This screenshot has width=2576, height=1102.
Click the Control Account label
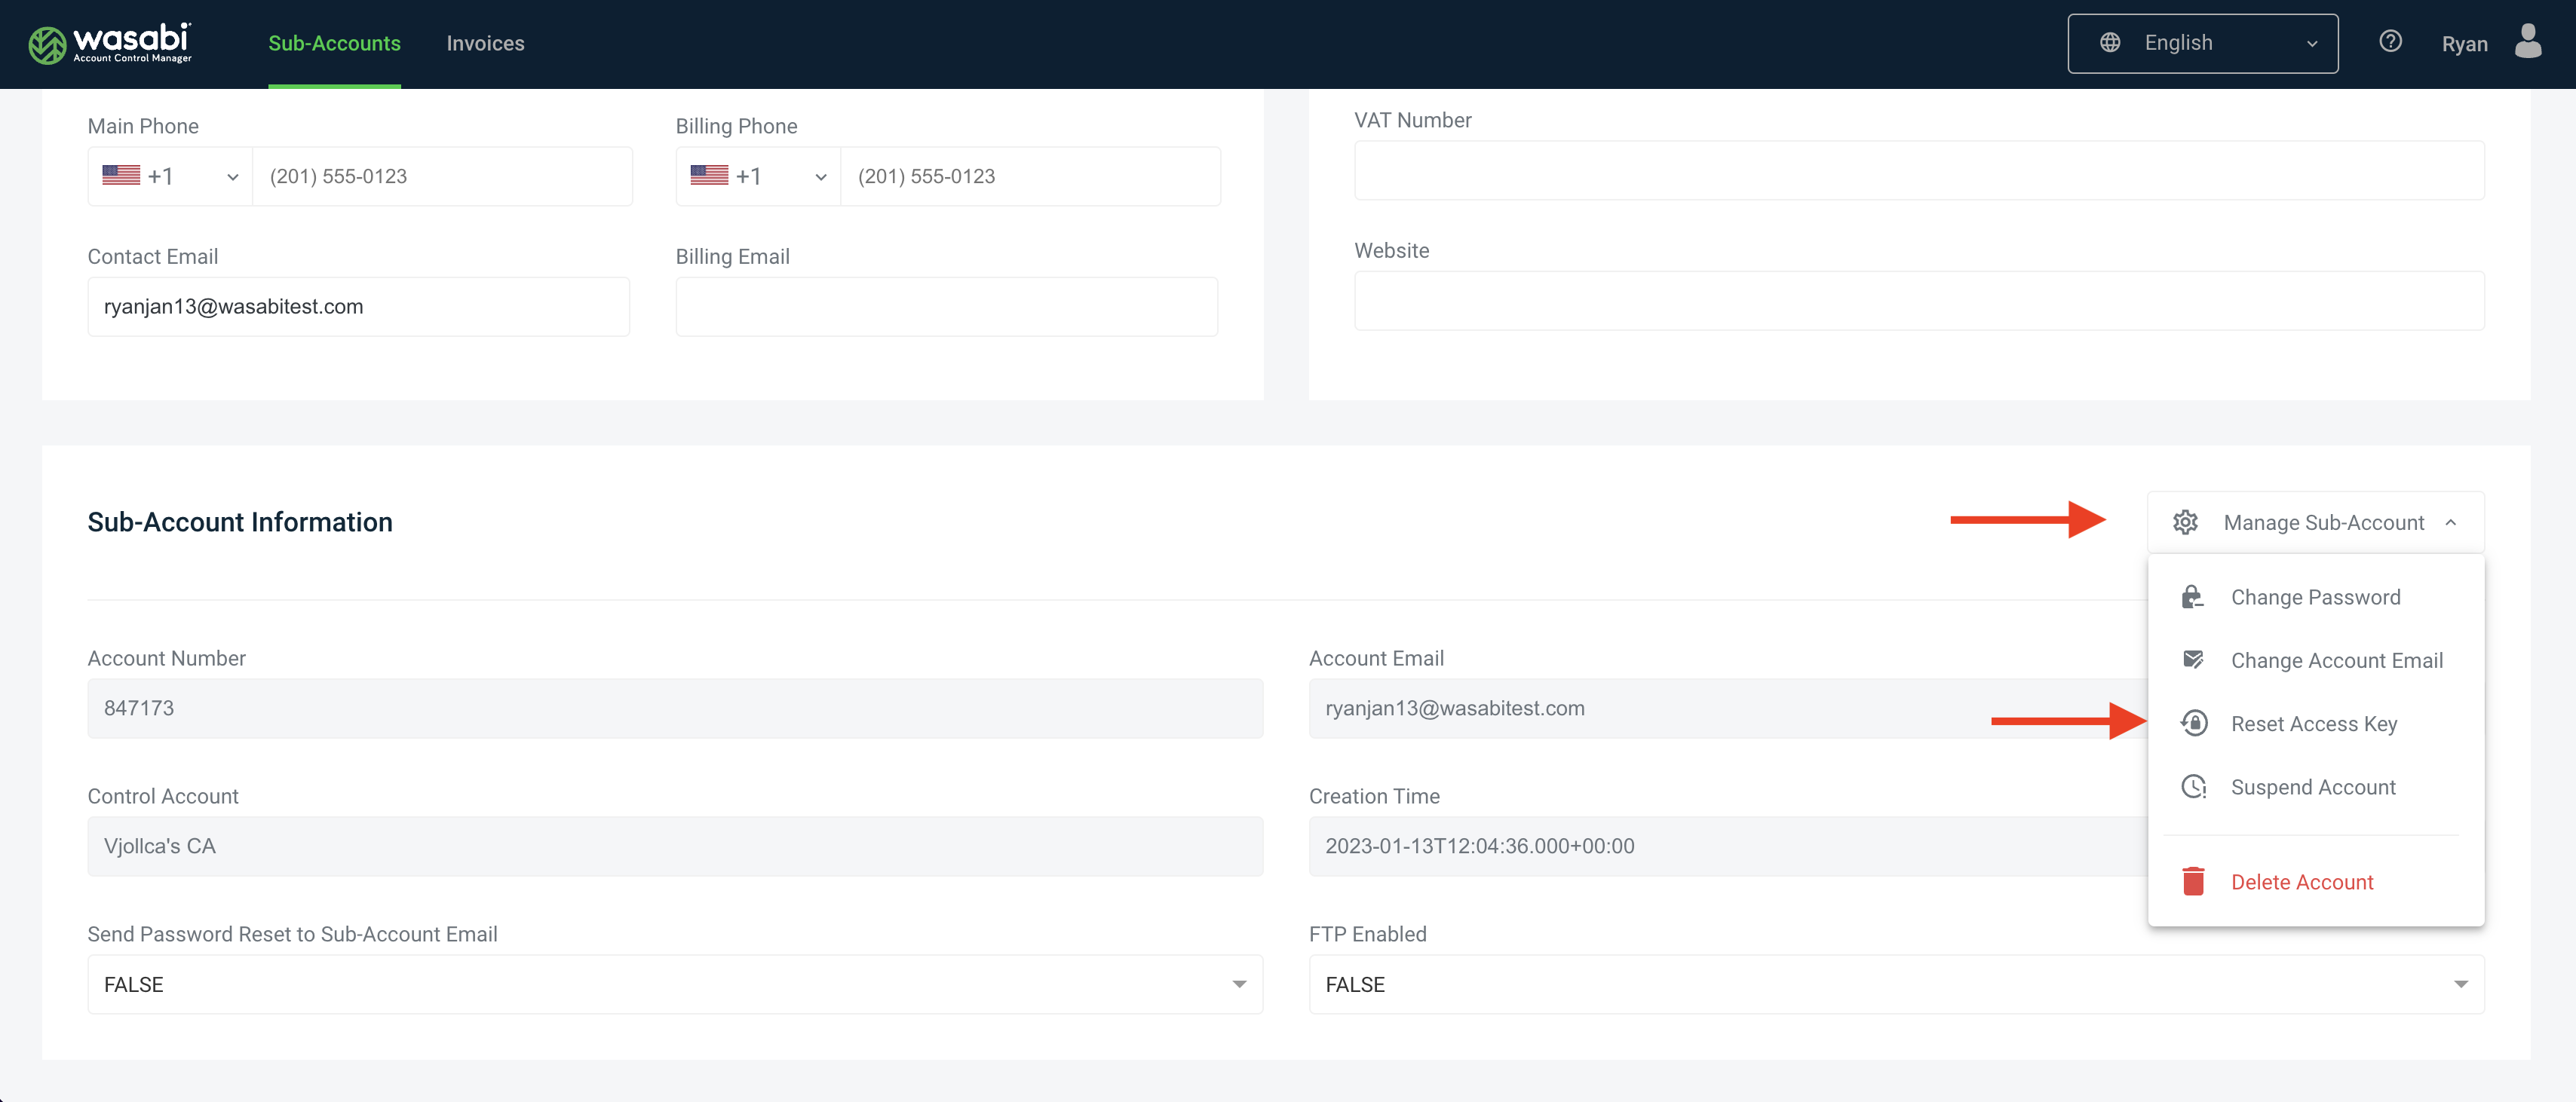[163, 796]
